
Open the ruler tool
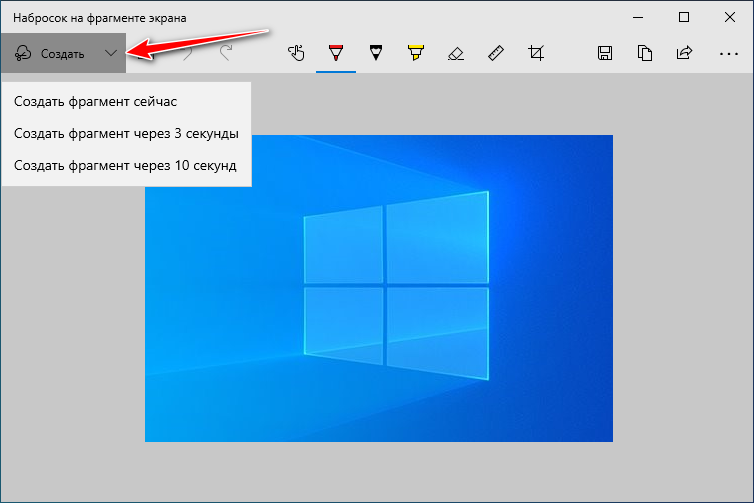tap(496, 53)
